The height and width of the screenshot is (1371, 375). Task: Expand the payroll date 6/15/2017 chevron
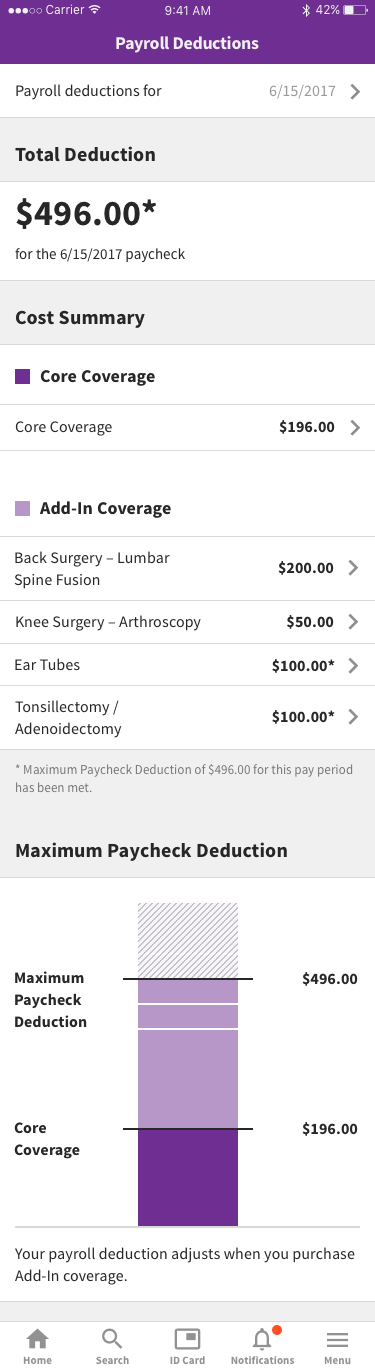pyautogui.click(x=355, y=92)
